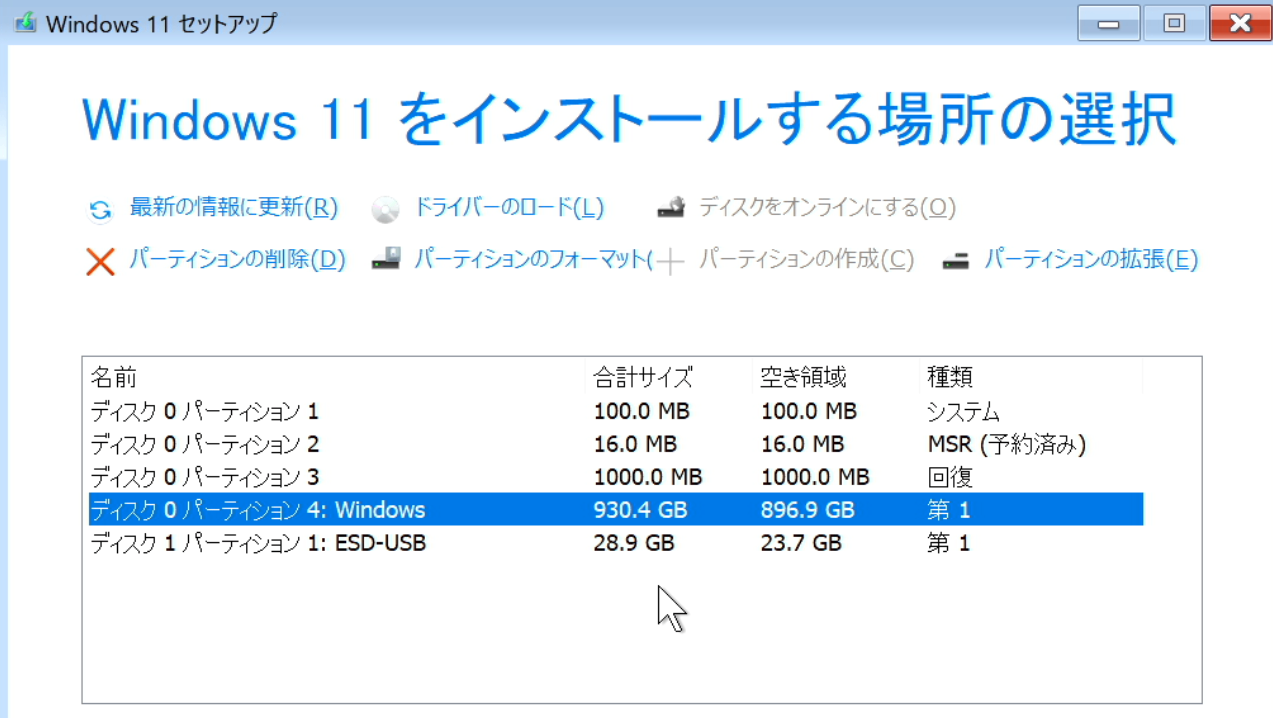The width and height of the screenshot is (1273, 718).
Task: Click パーティションの削除(D) link
Action: pyautogui.click(x=237, y=260)
